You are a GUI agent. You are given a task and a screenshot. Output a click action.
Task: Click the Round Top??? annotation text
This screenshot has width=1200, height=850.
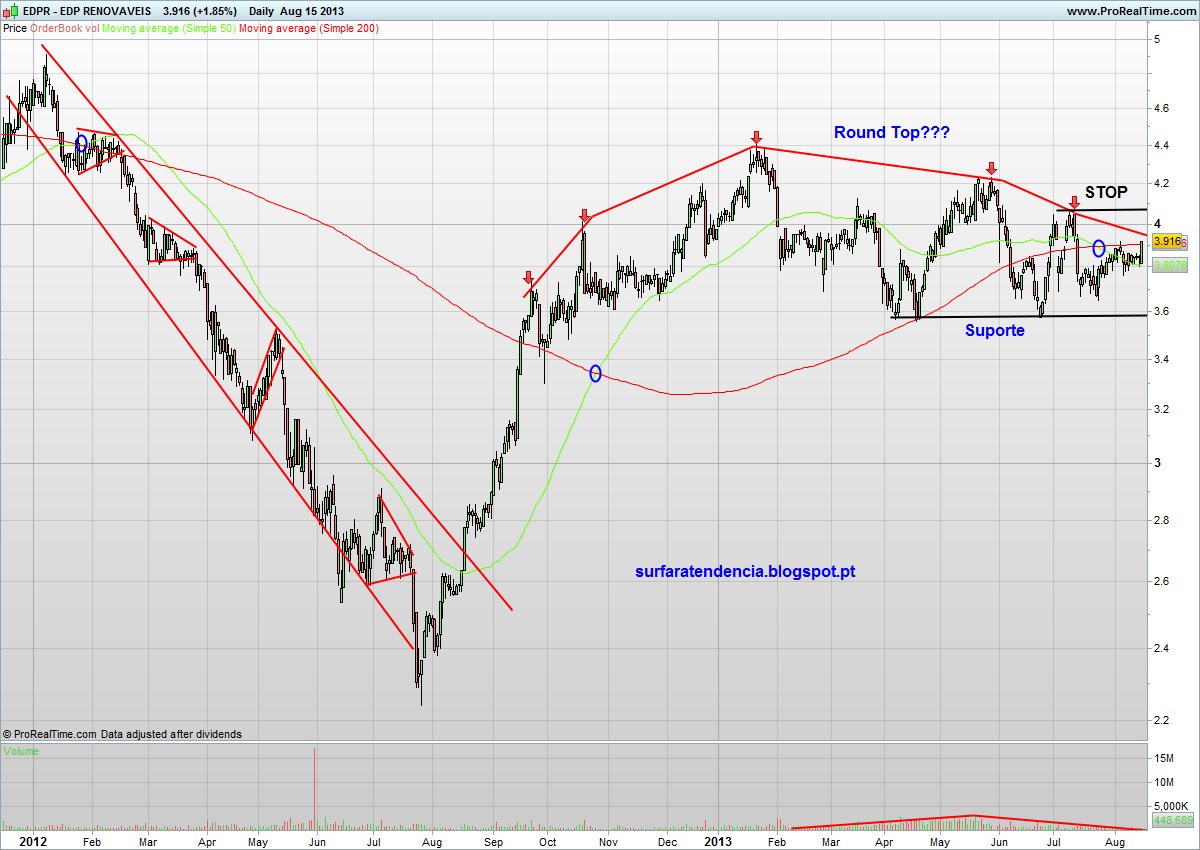click(892, 132)
